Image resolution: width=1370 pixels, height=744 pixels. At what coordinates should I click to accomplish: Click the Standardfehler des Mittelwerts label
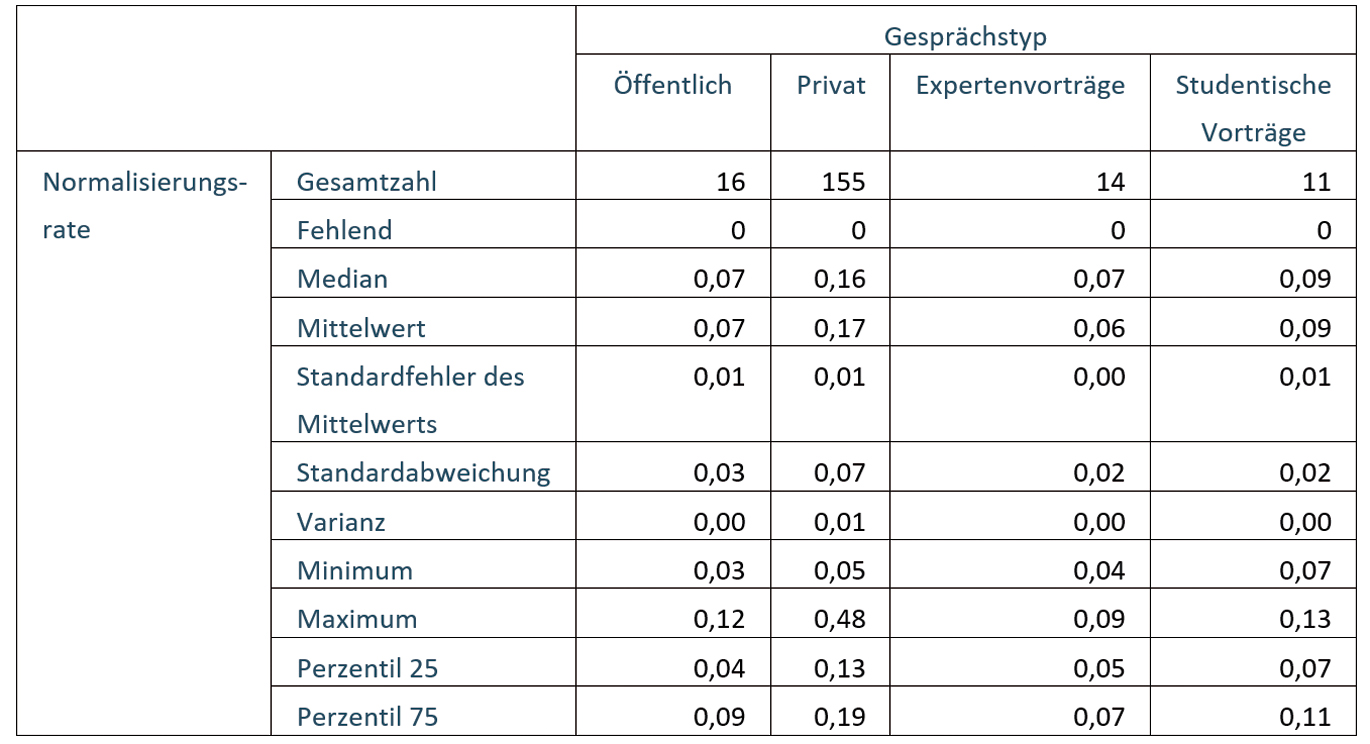point(410,400)
